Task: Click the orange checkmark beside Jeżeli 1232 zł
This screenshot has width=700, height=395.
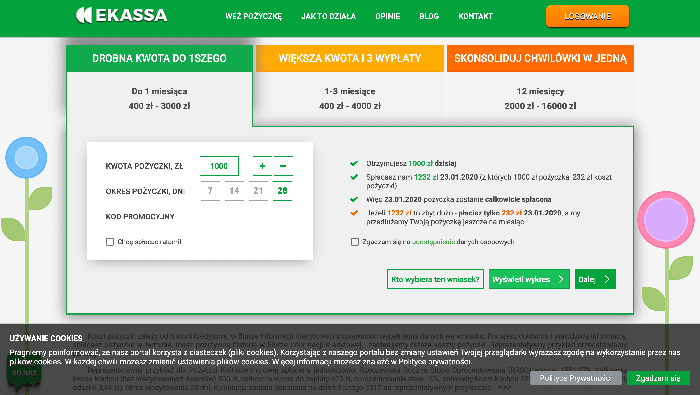Action: (354, 213)
